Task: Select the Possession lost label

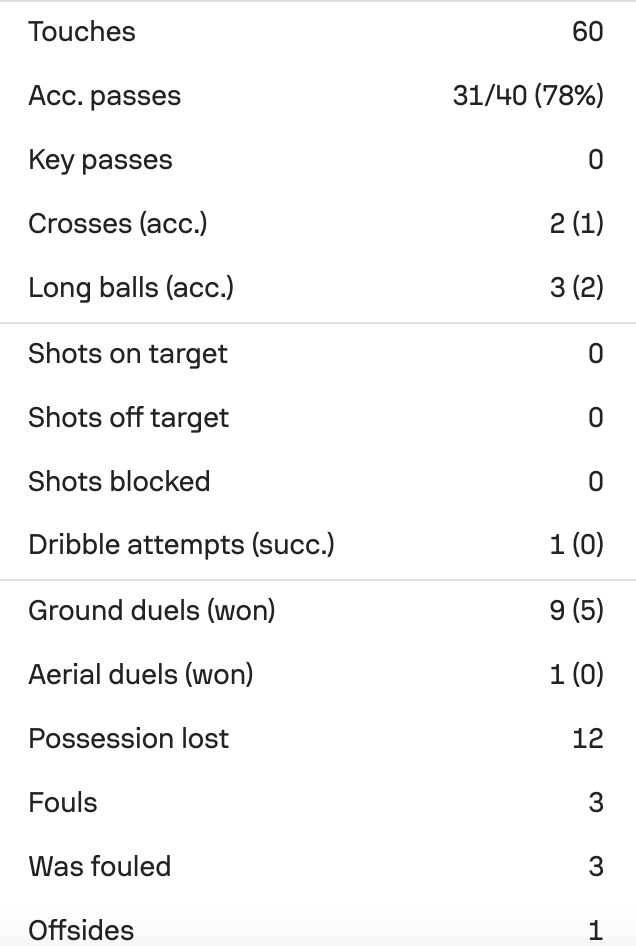Action: (x=129, y=738)
